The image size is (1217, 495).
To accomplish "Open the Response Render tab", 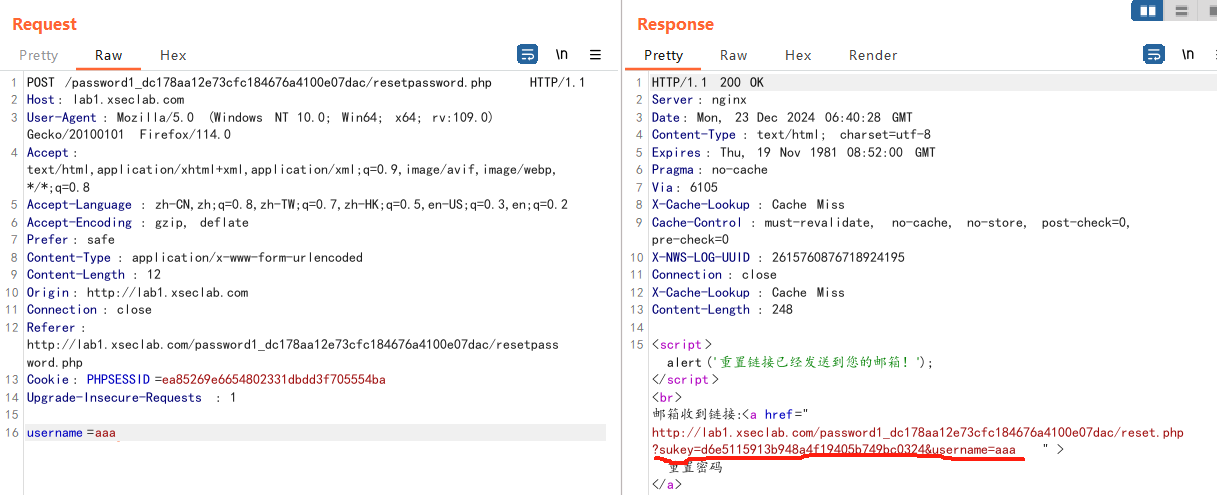I will tap(873, 55).
